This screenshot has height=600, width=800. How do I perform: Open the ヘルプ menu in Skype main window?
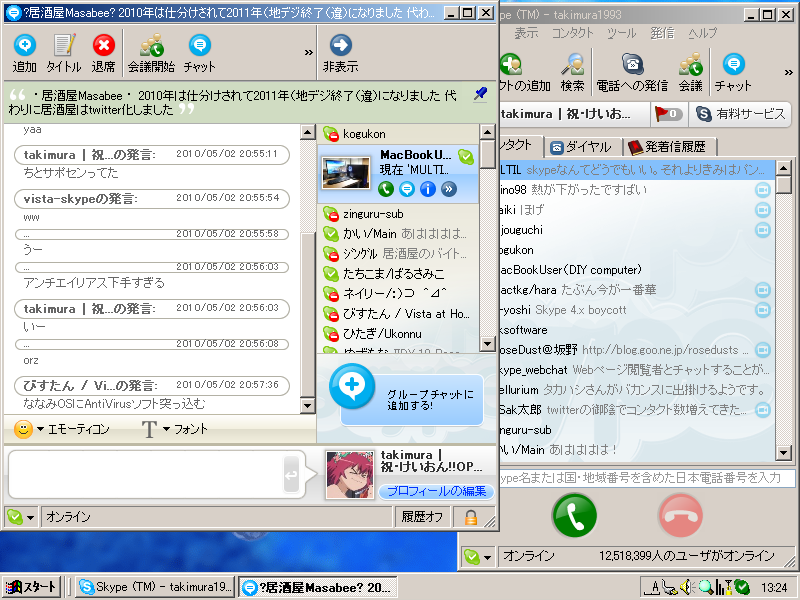coord(703,33)
